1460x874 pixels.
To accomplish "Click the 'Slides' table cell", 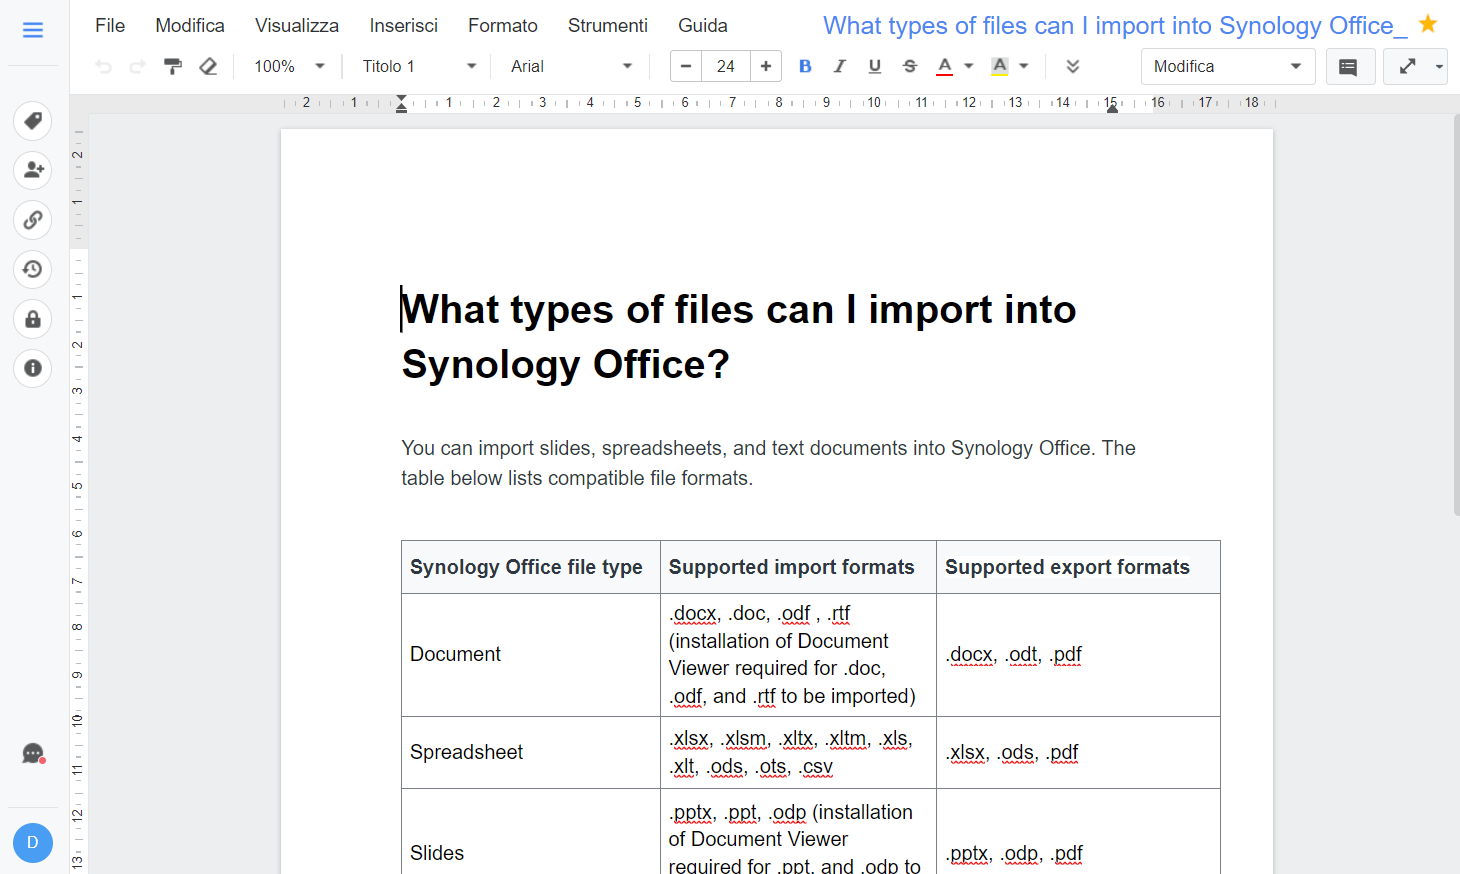I will 530,832.
